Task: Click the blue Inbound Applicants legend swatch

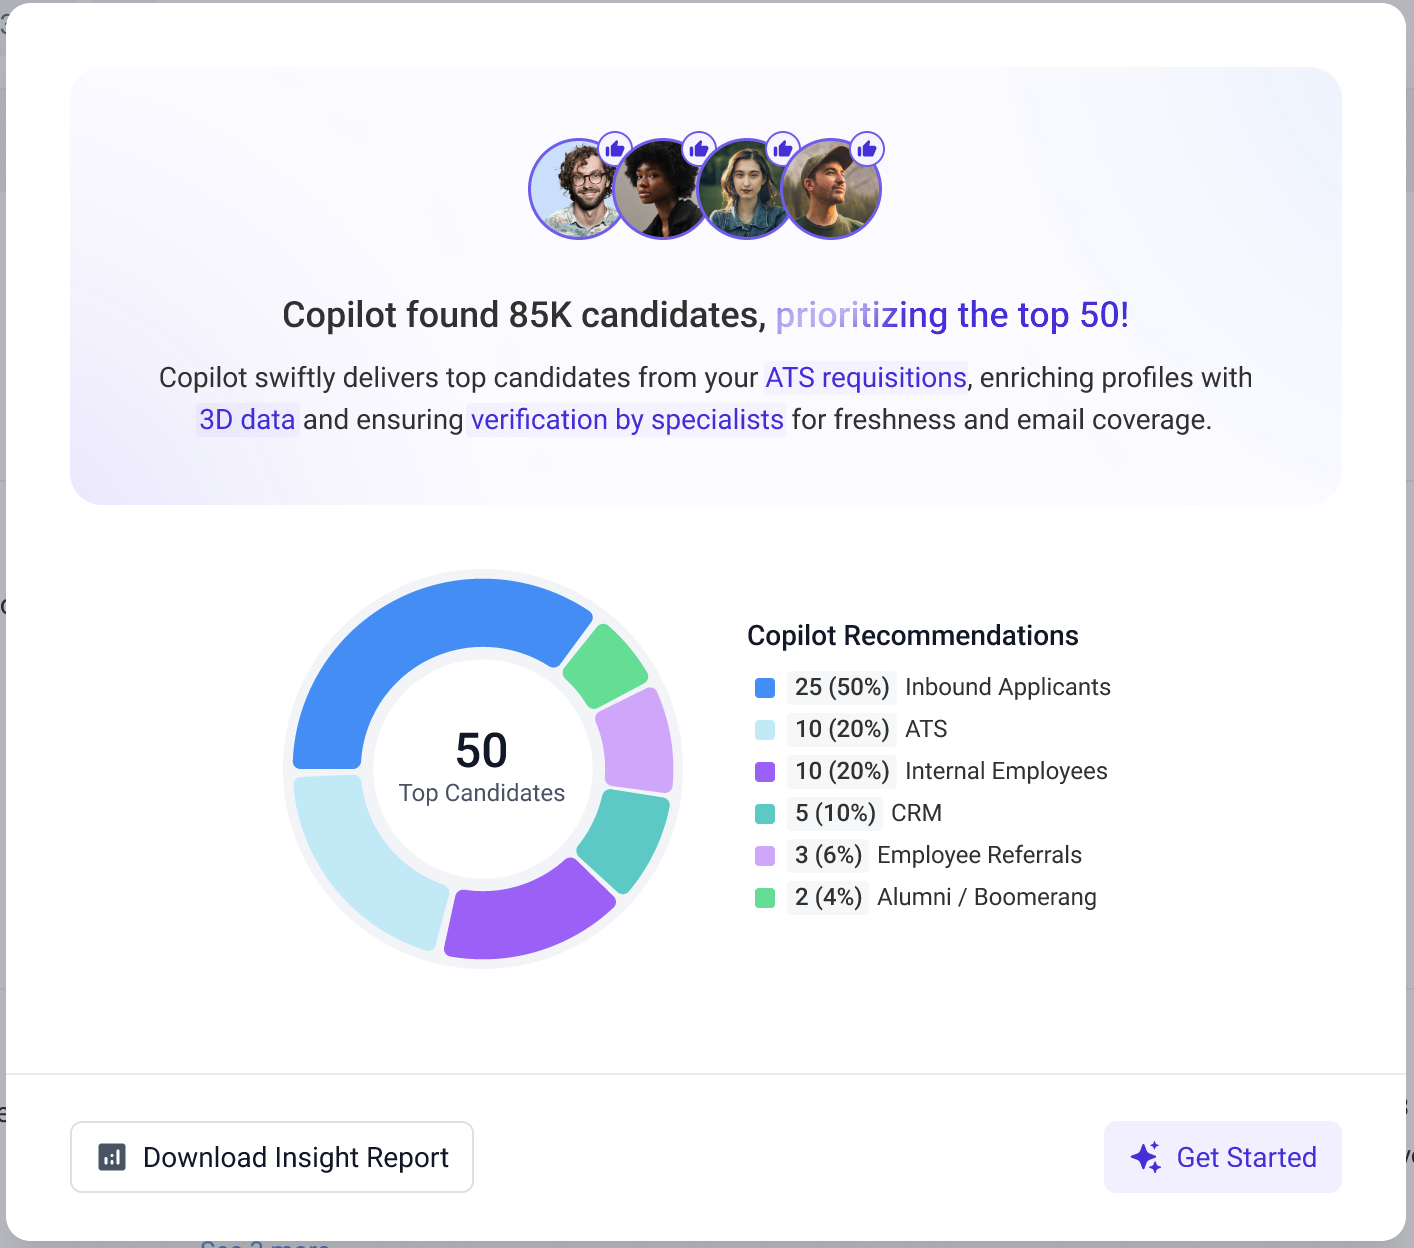Action: pyautogui.click(x=765, y=688)
